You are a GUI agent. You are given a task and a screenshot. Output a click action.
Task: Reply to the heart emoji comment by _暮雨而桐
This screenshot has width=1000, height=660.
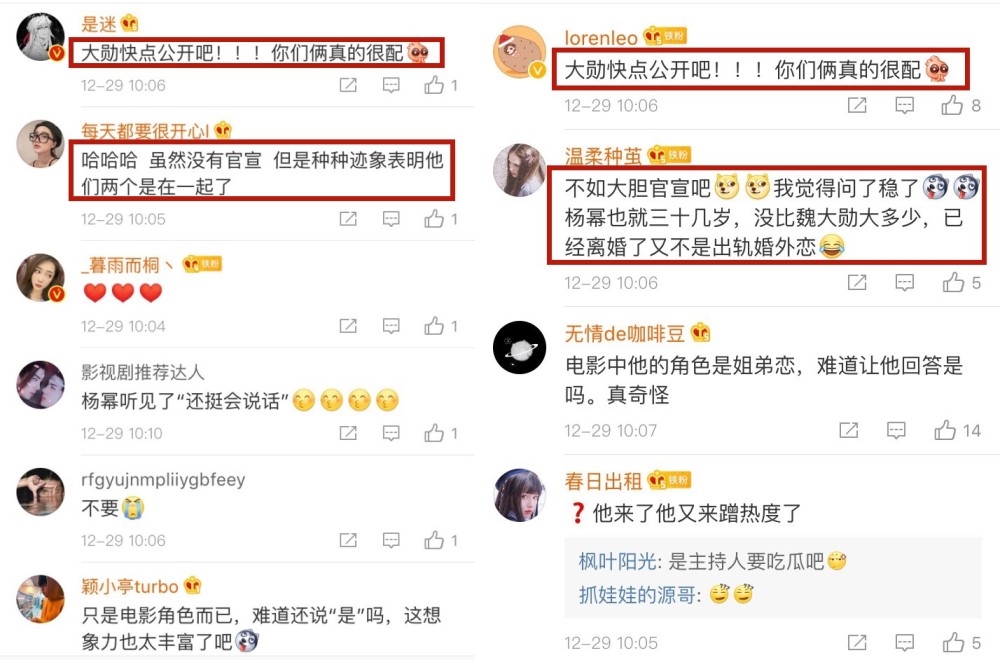(x=391, y=326)
